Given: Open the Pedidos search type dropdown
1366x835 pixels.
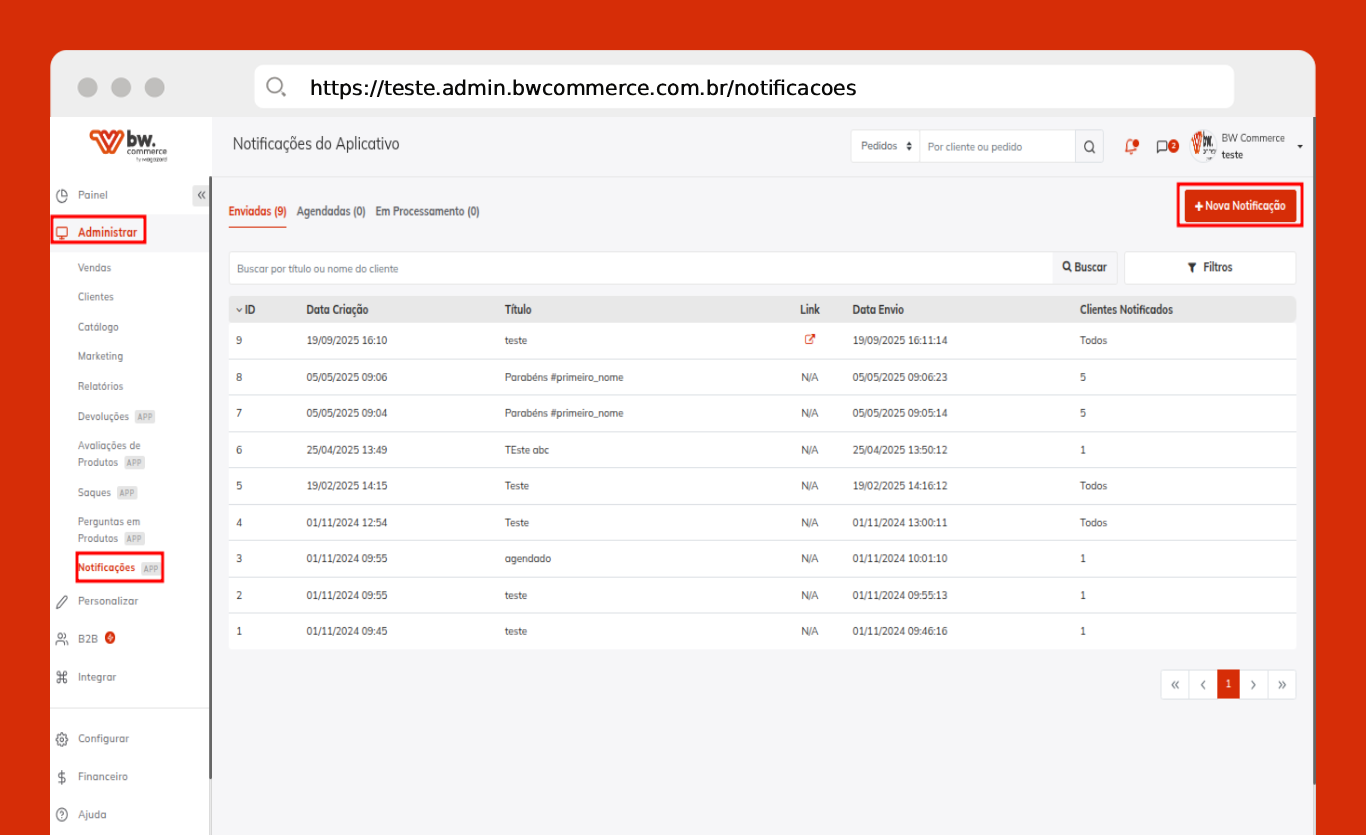Looking at the screenshot, I should (x=885, y=146).
